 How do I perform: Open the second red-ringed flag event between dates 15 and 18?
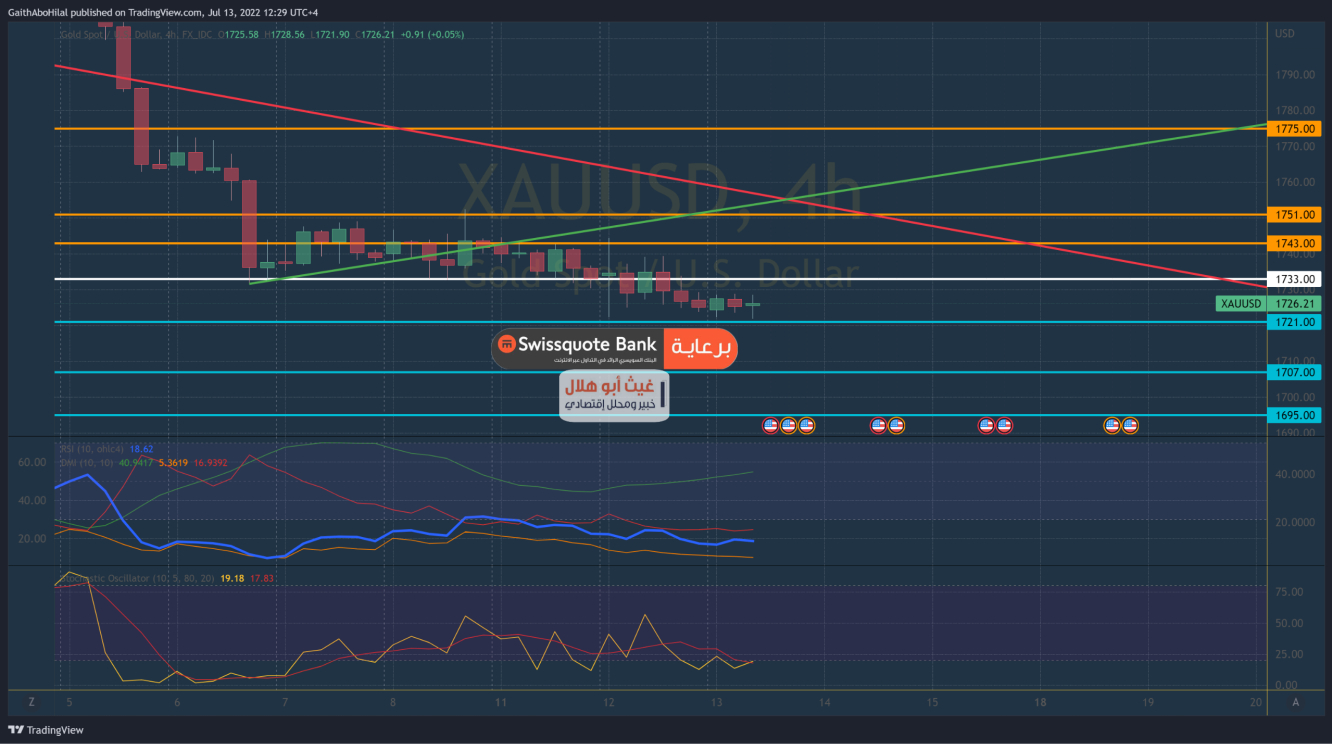click(1004, 425)
